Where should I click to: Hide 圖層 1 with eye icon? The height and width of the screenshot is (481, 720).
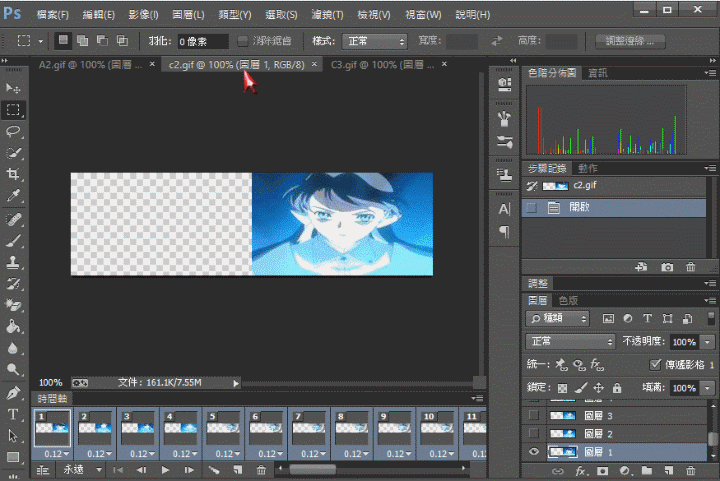(x=534, y=452)
